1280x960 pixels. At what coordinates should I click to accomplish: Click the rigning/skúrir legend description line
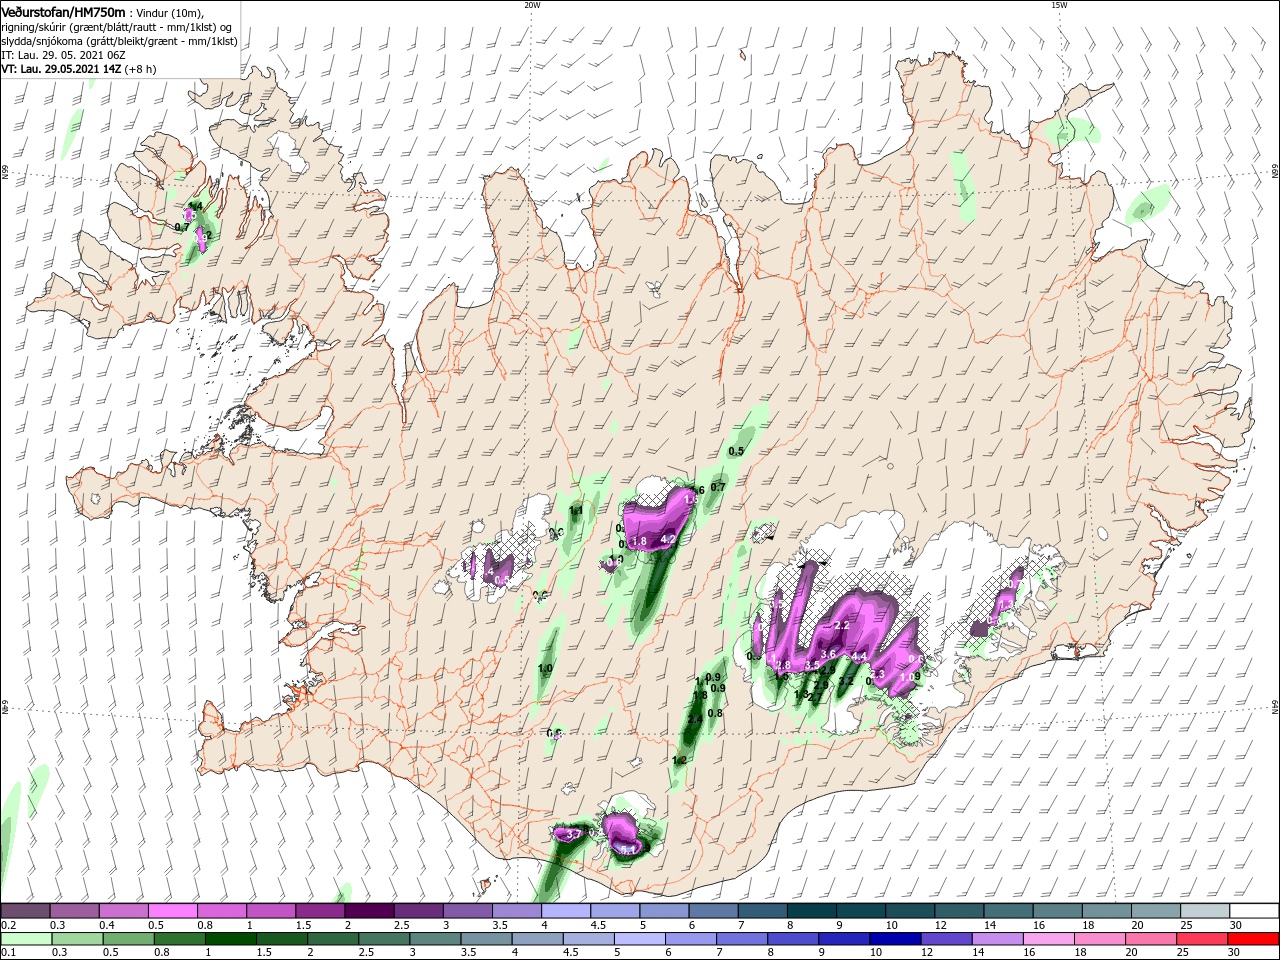coord(116,27)
